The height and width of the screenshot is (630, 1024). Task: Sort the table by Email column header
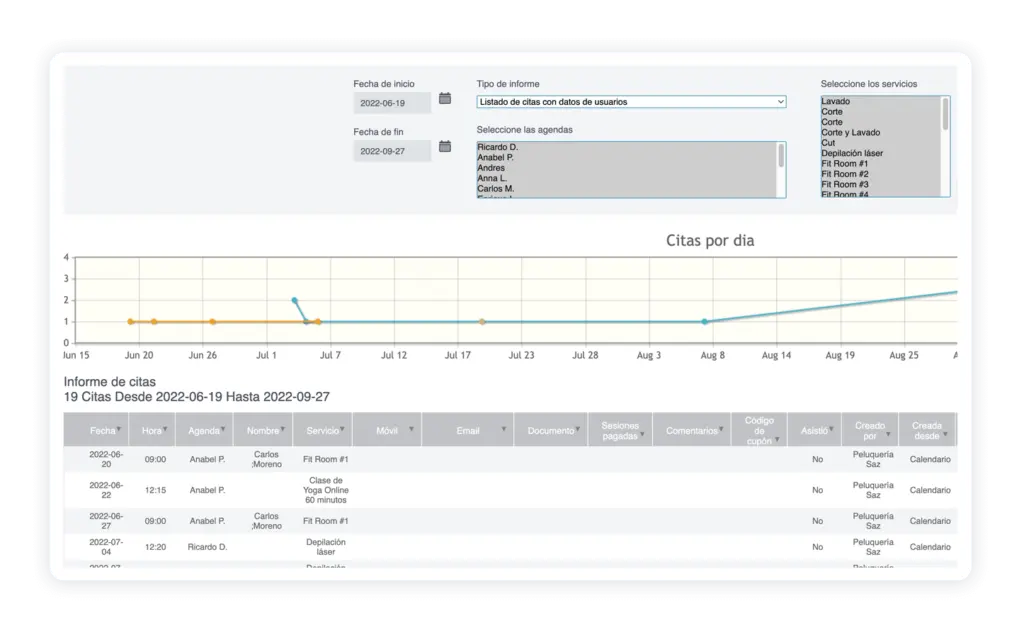[467, 431]
